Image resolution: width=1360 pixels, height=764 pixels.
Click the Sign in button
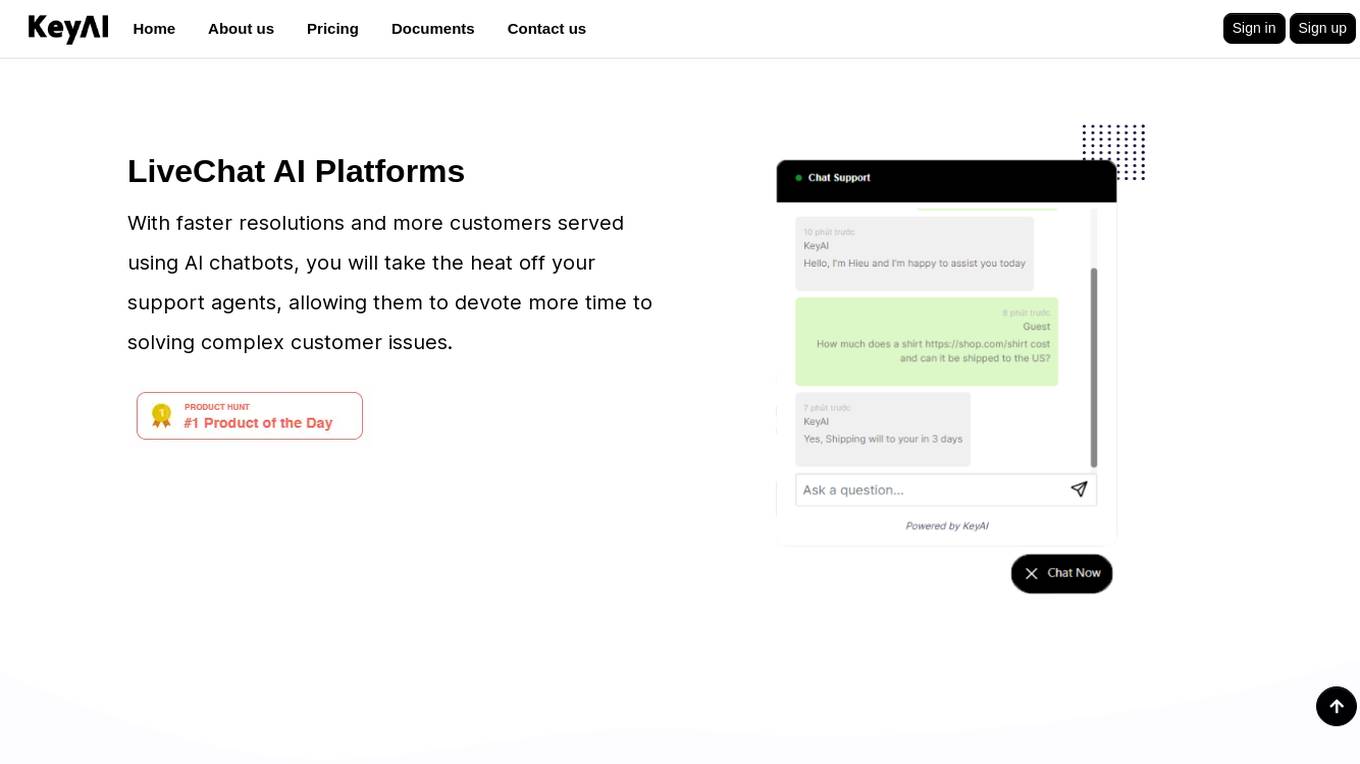(x=1254, y=28)
